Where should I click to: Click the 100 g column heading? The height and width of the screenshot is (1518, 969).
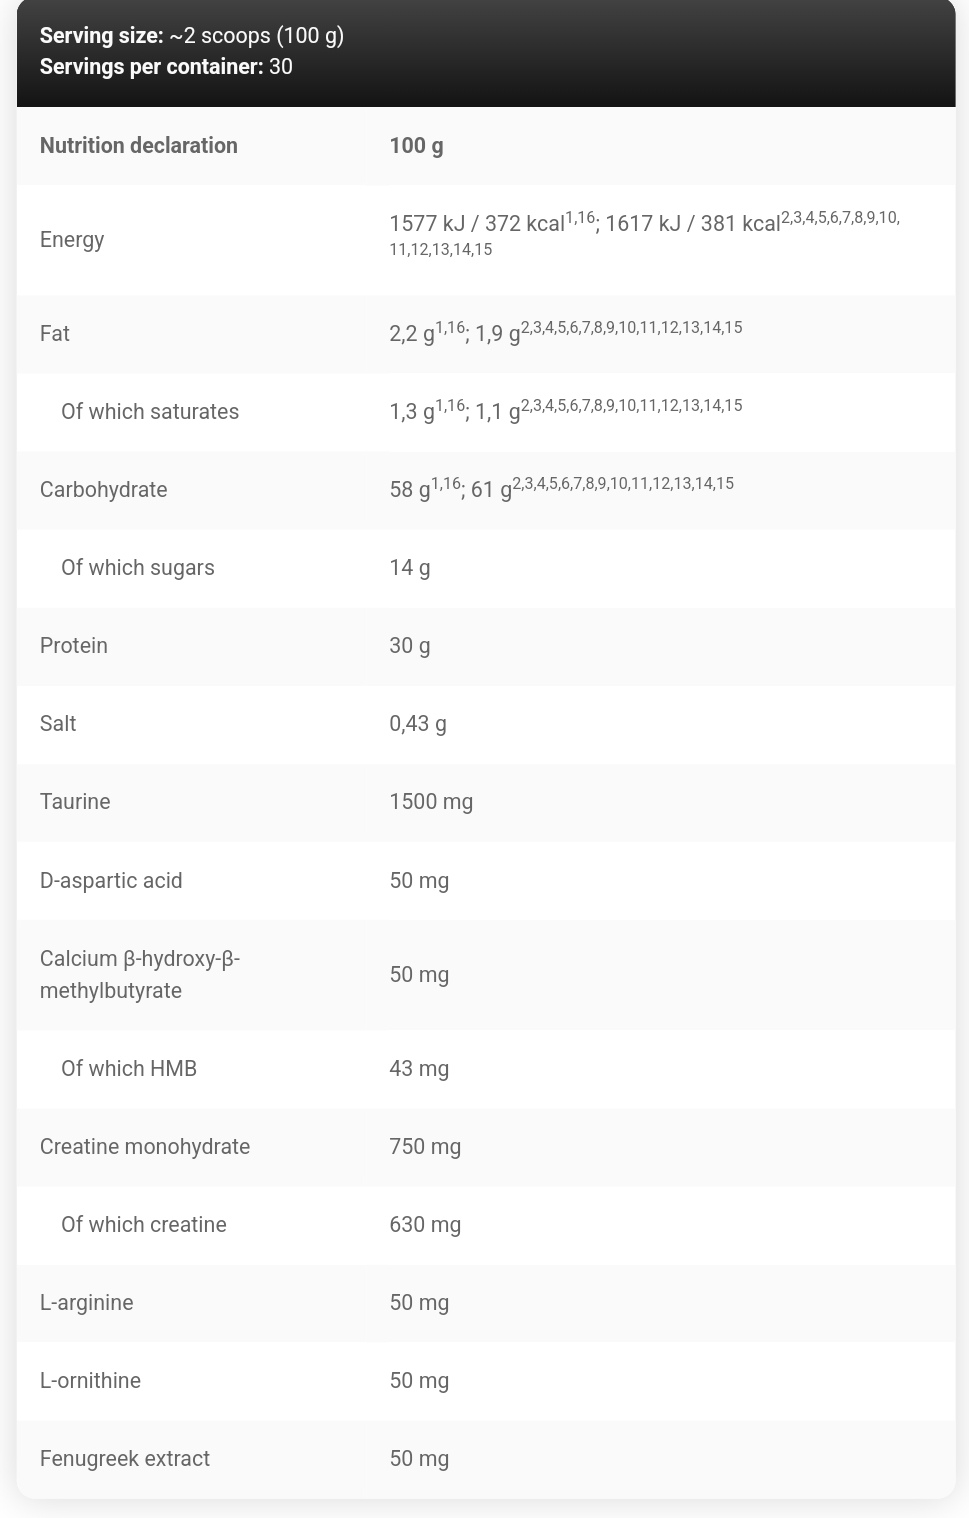[x=416, y=146]
